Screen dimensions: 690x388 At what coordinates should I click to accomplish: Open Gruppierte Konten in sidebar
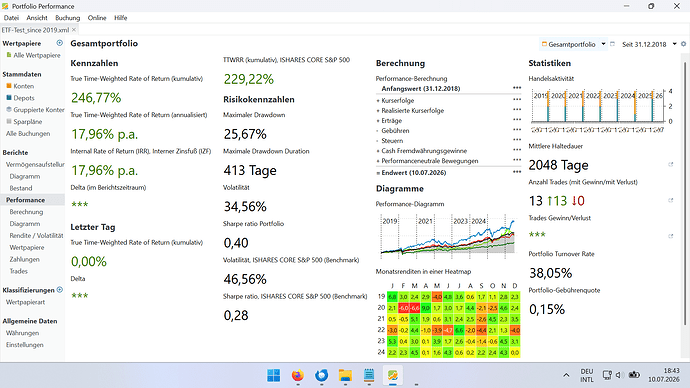[x=39, y=110]
